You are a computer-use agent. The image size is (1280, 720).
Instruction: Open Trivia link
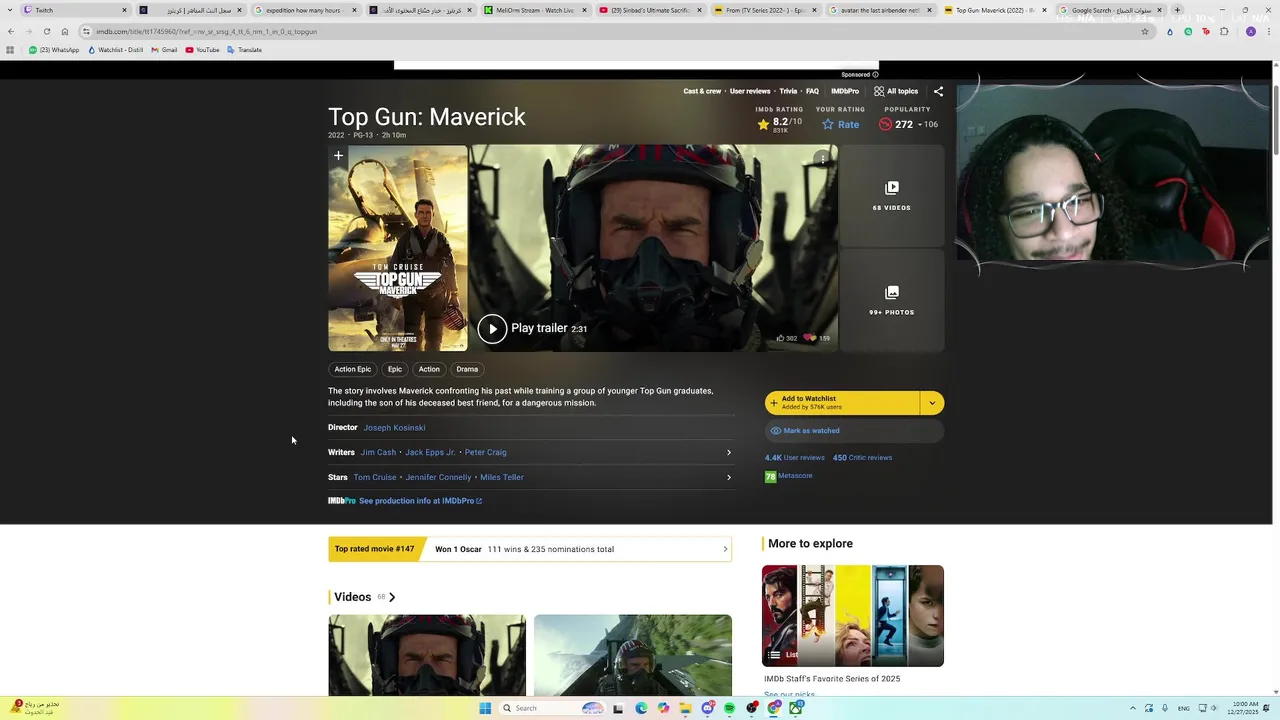click(x=788, y=91)
